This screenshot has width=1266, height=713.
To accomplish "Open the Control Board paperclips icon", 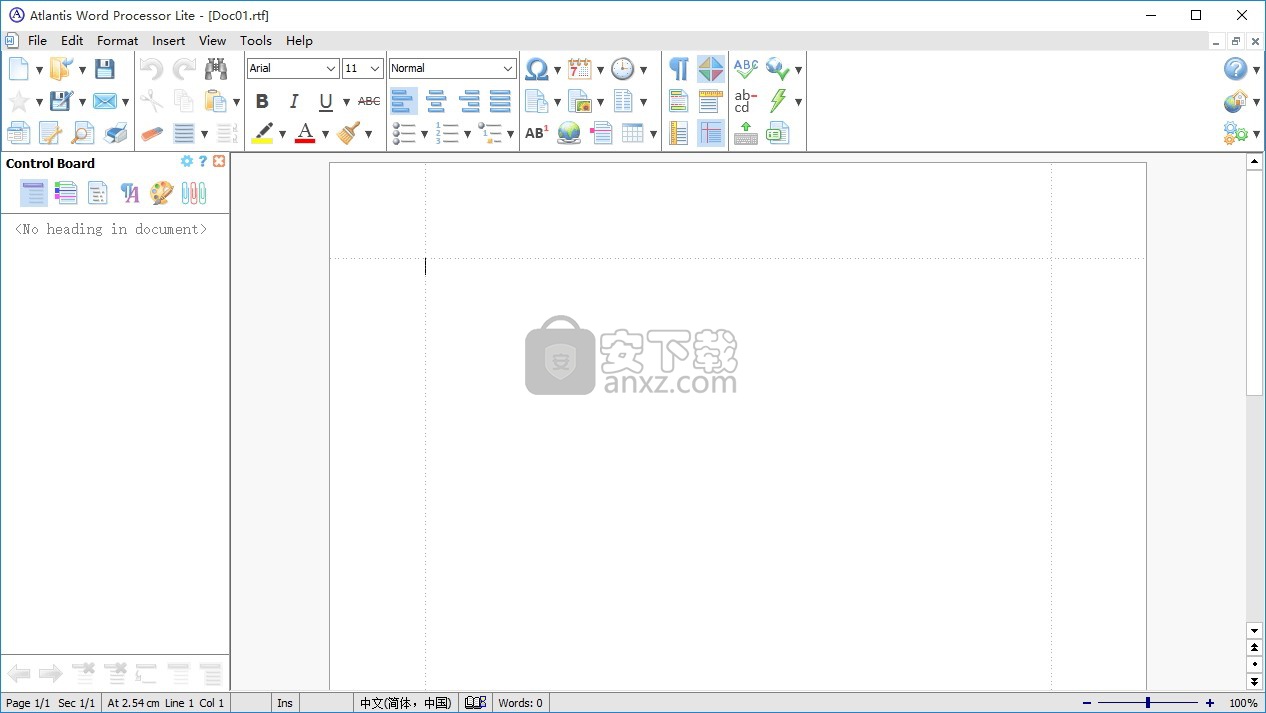I will 194,193.
